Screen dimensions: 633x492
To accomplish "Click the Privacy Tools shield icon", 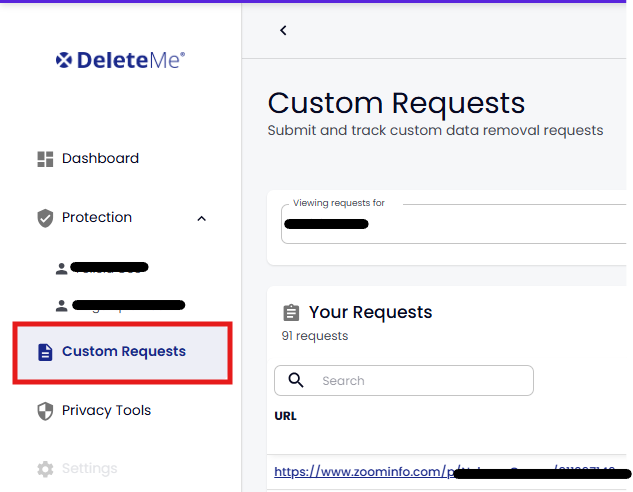I will pos(45,411).
